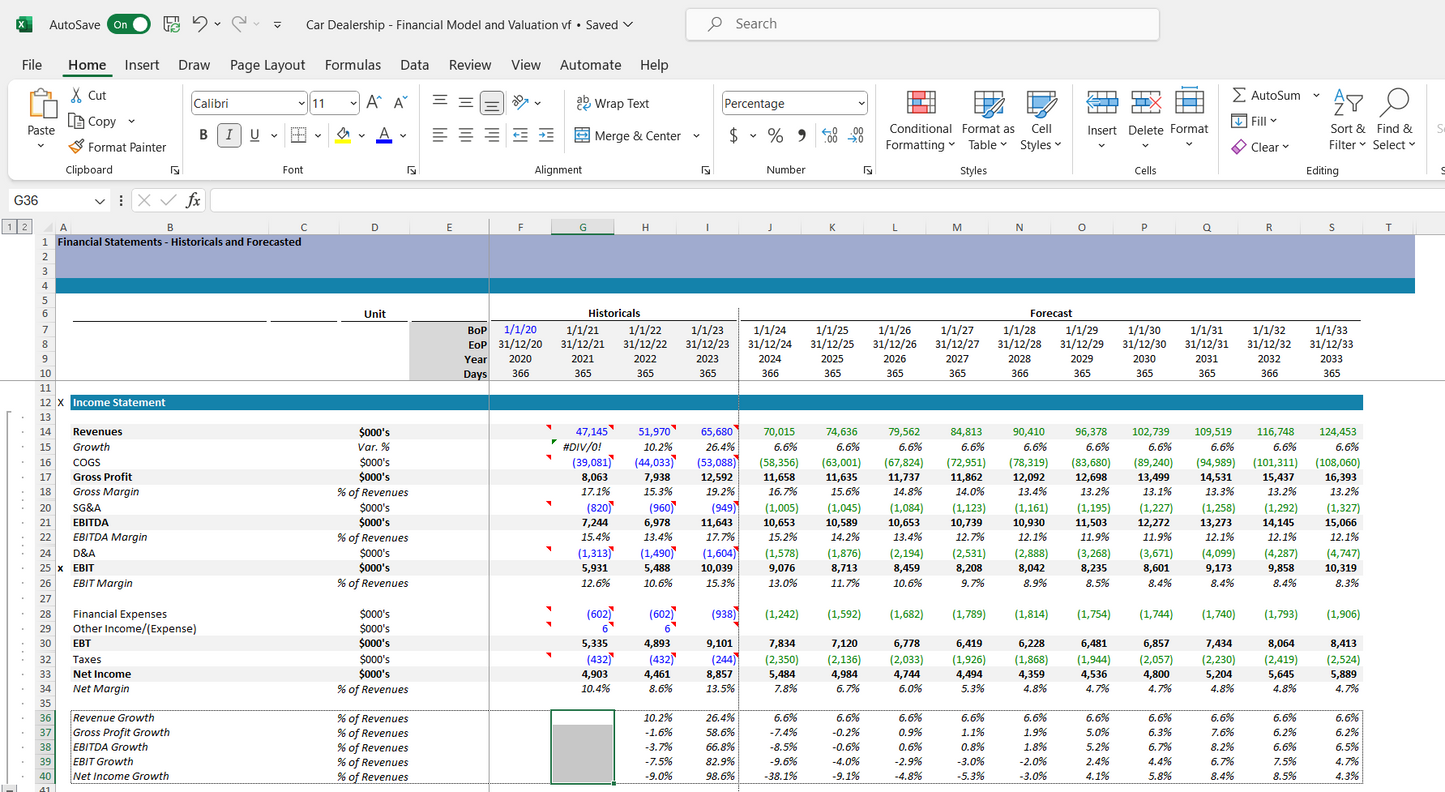Viewport: 1445px width, 792px height.
Task: Click the Format Painter brush icon
Action: point(76,147)
